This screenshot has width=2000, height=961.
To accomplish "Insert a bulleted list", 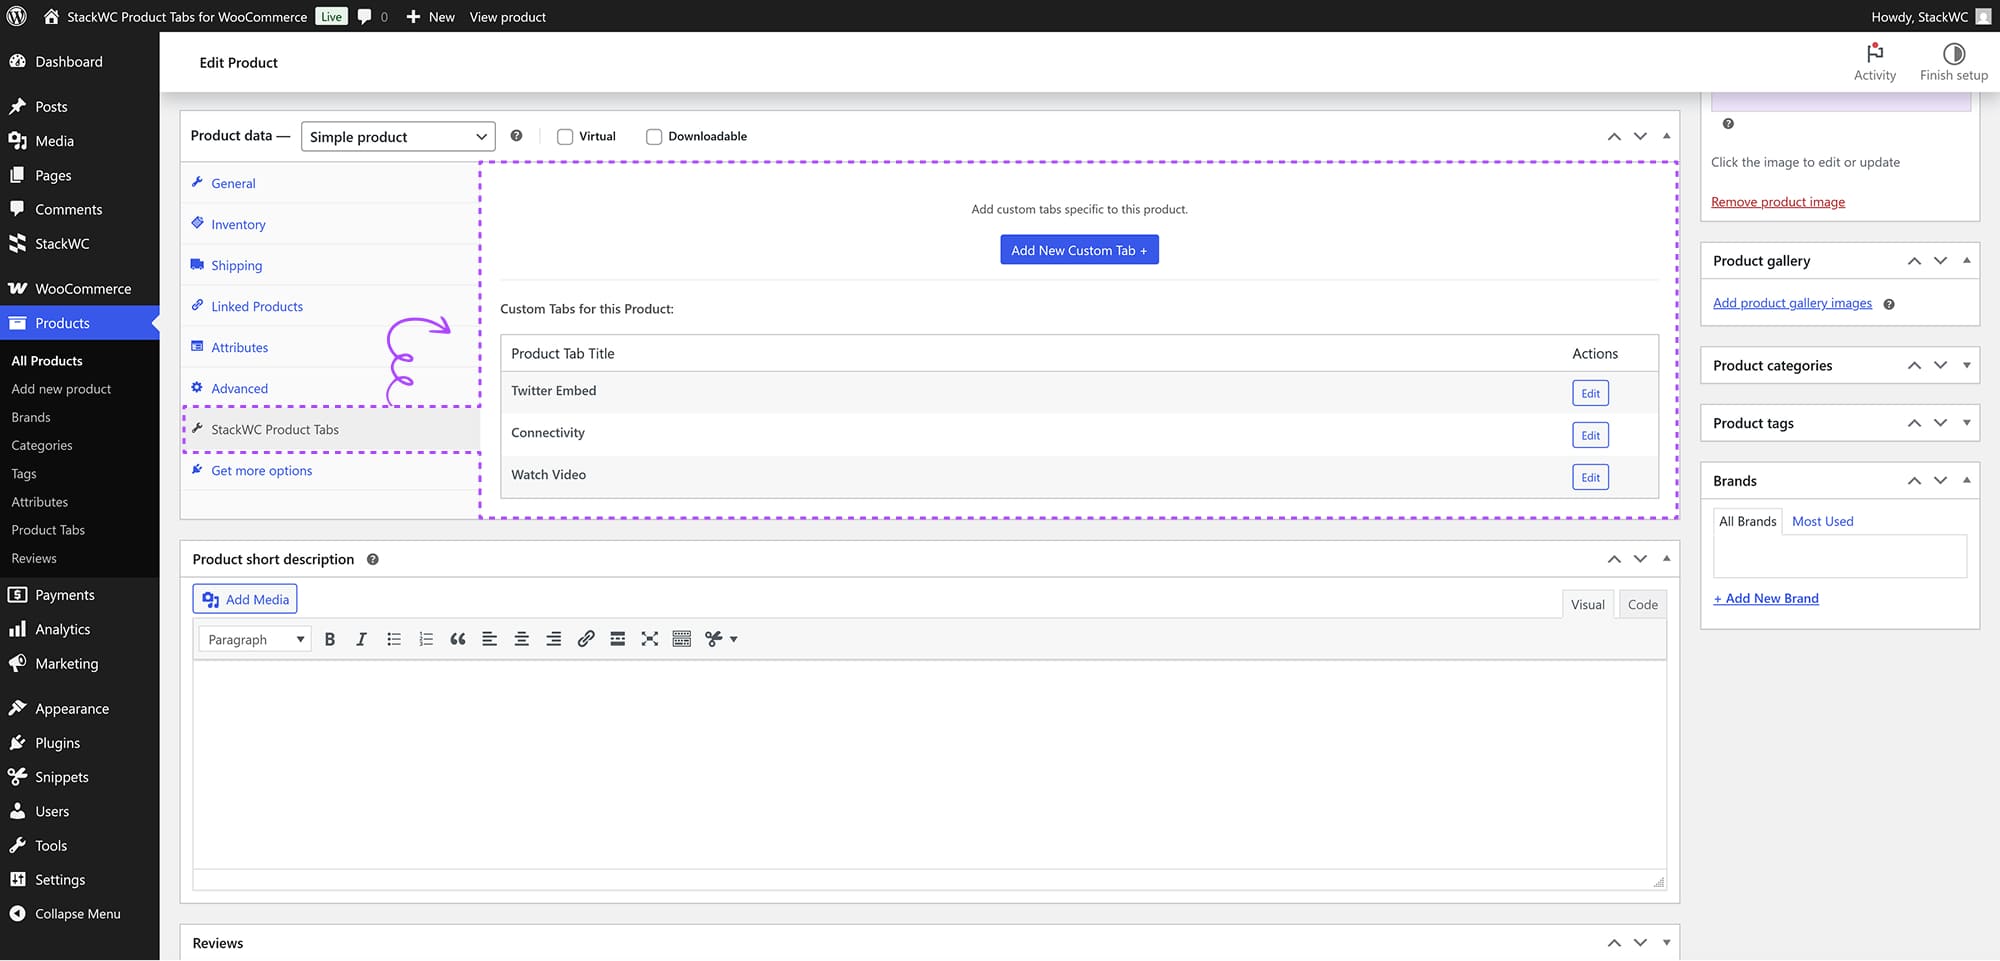I will click(394, 639).
